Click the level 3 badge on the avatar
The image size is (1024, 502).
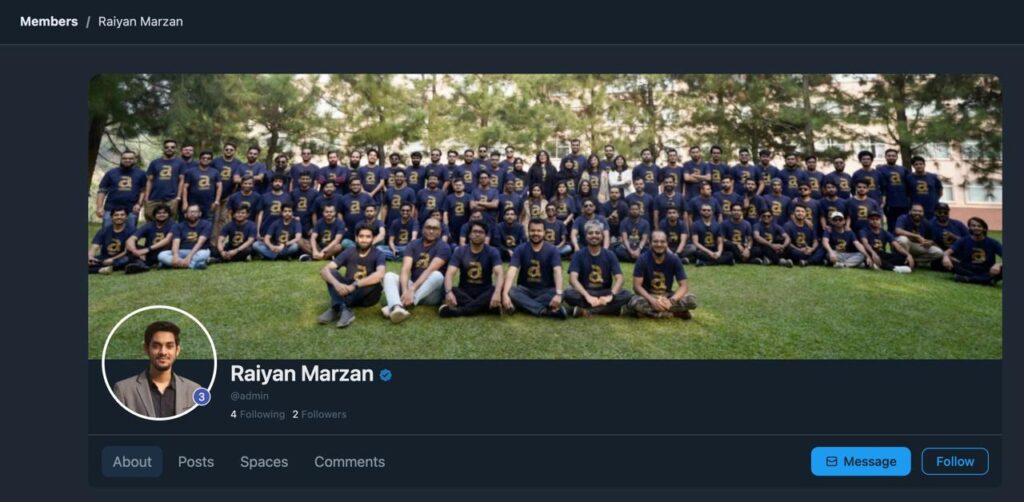202,396
